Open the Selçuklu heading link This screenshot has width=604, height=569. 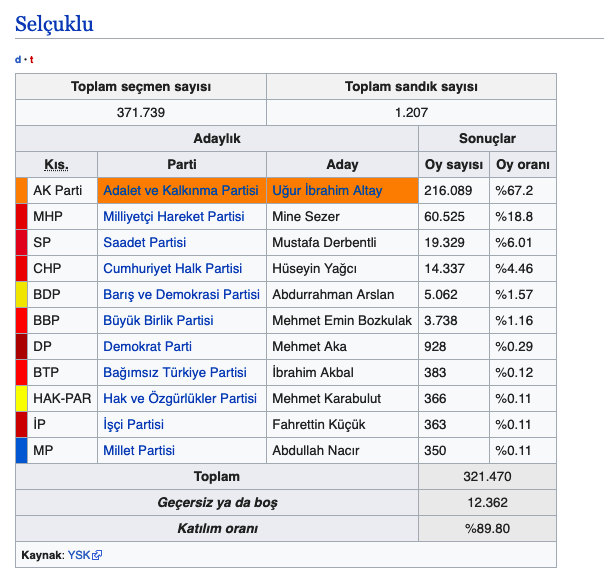click(x=54, y=24)
